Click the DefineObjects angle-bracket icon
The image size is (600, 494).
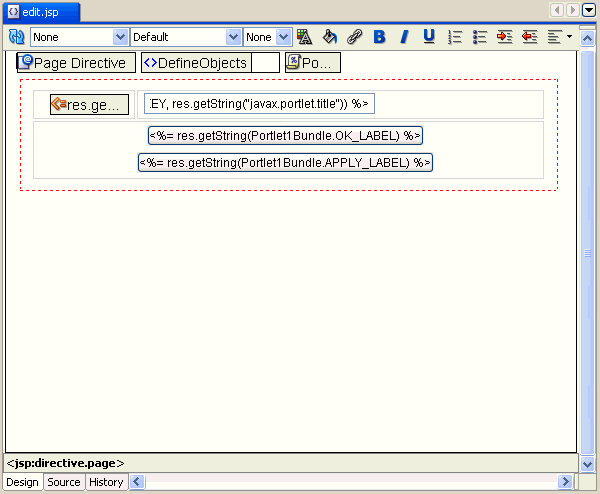[x=150, y=62]
